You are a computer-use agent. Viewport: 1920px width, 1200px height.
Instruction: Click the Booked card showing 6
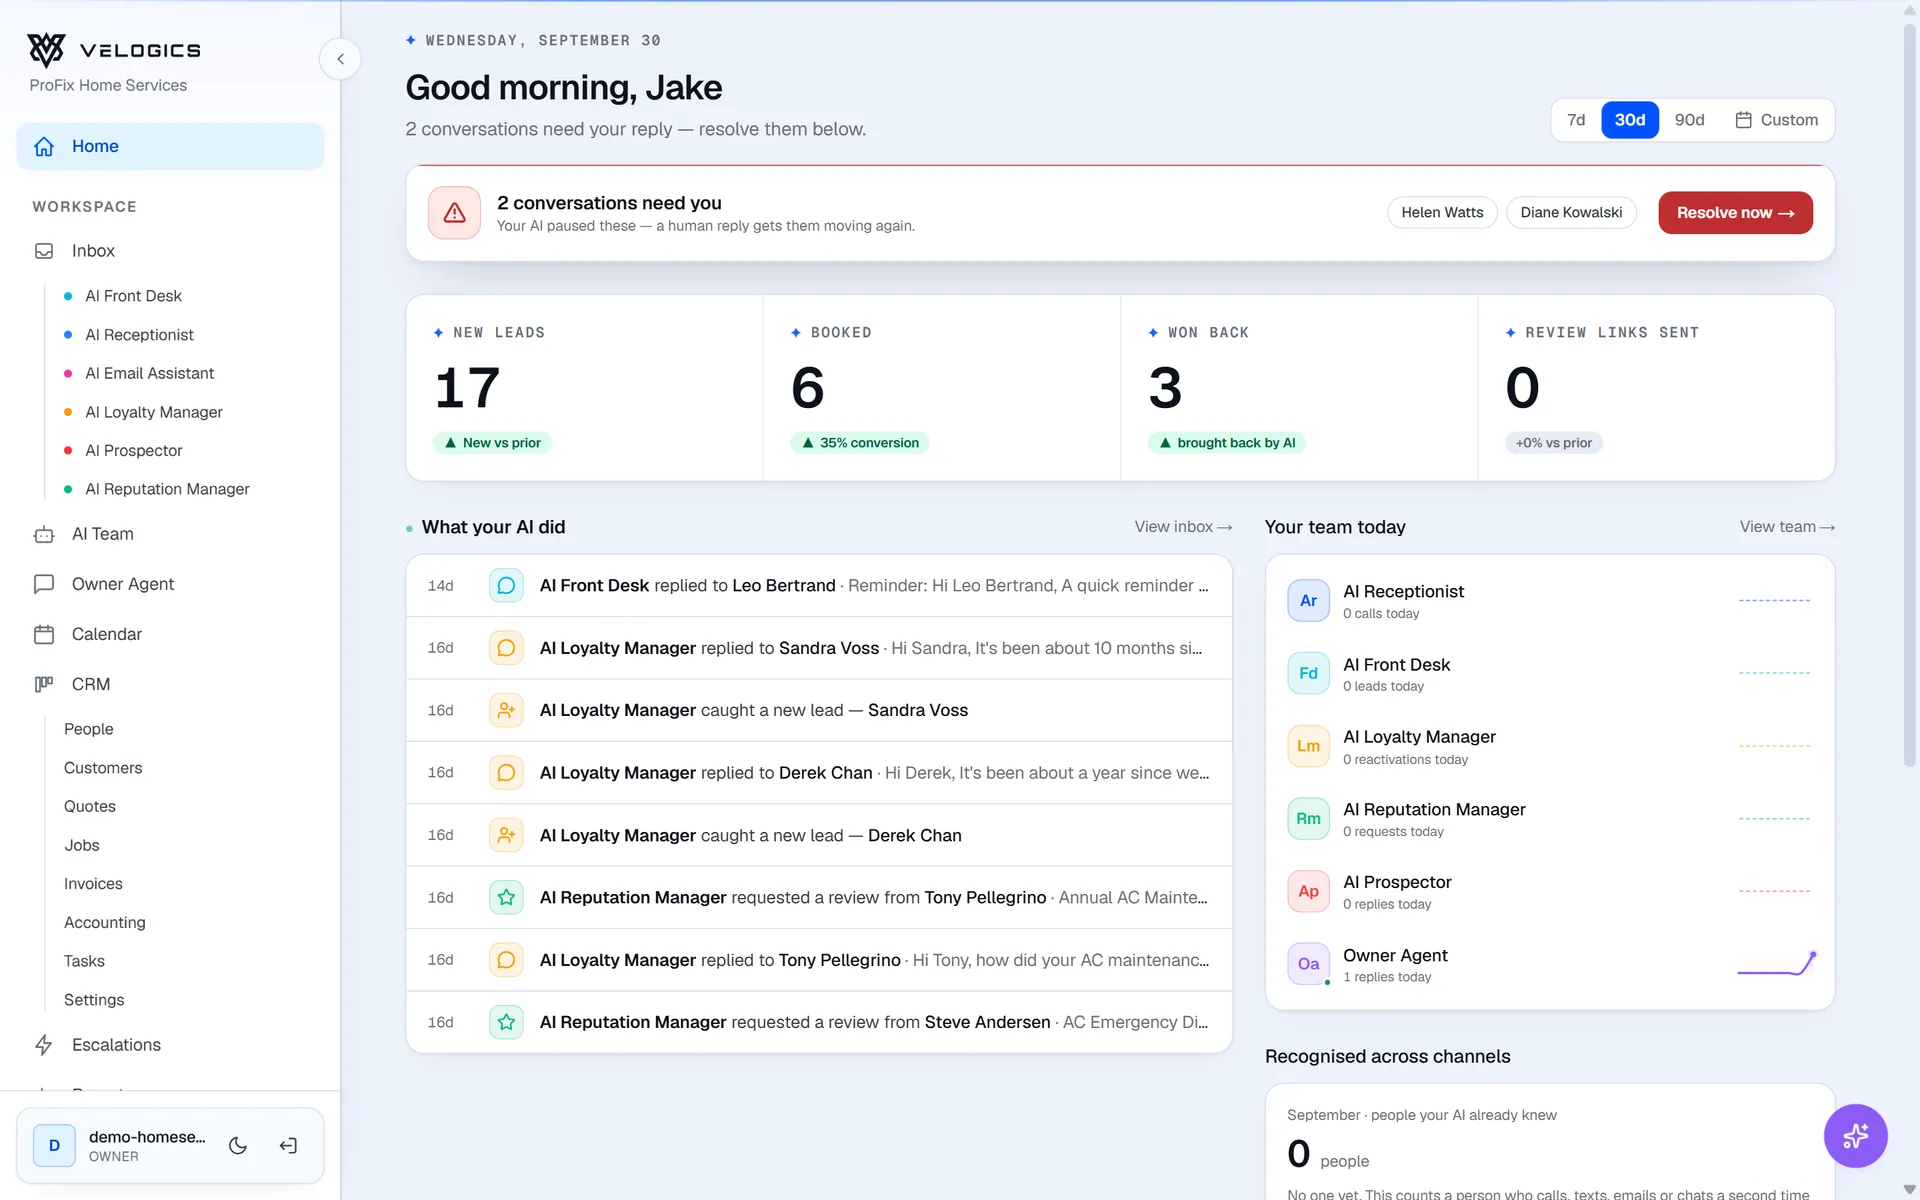click(942, 388)
